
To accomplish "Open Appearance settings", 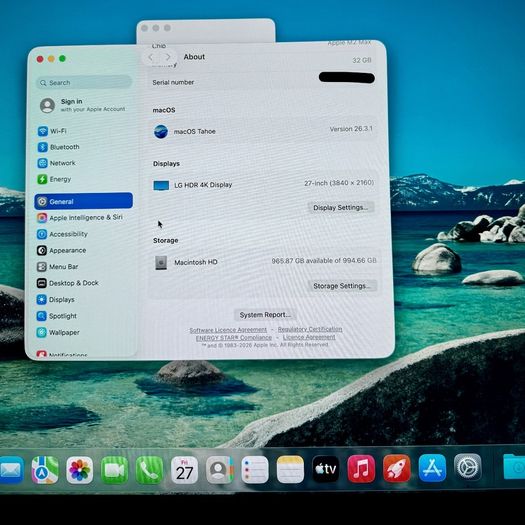I will point(62,250).
